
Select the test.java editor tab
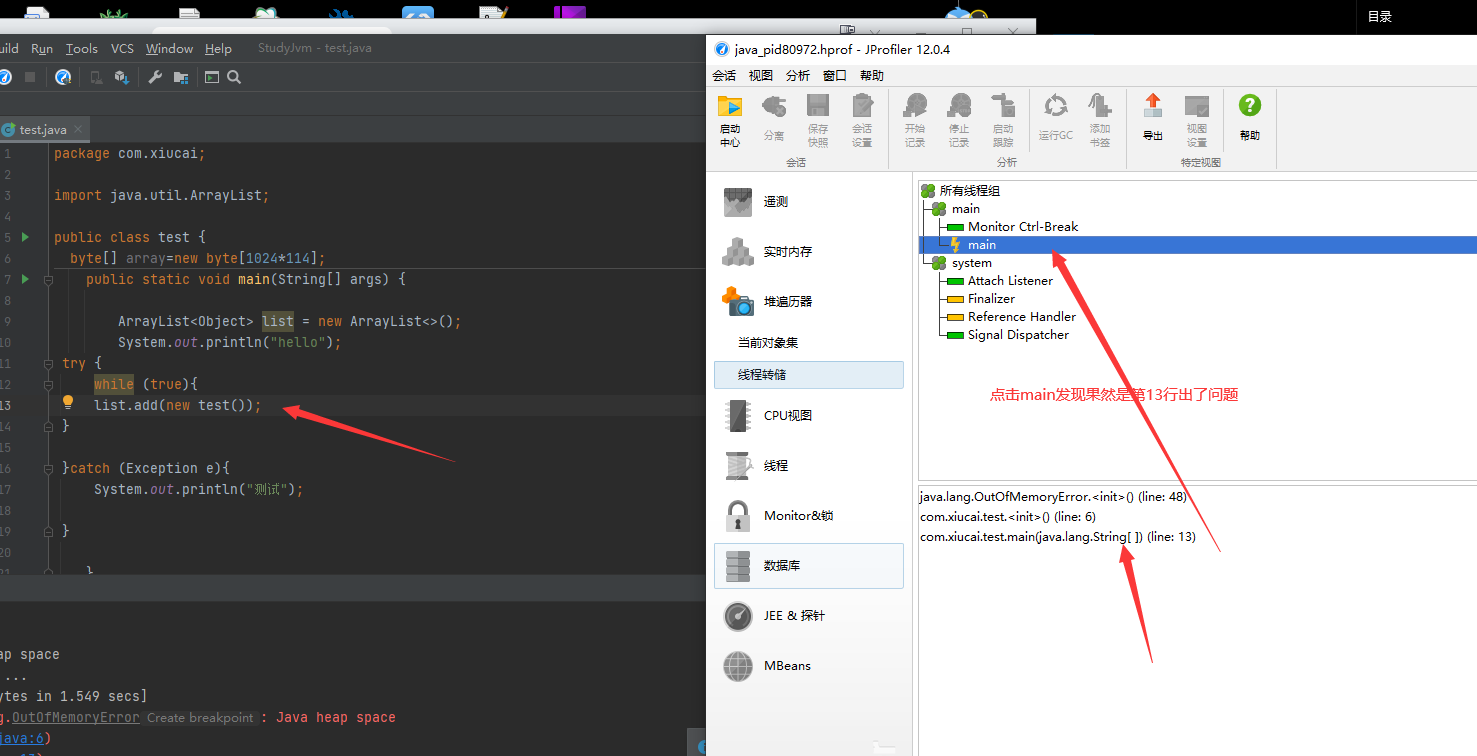coord(43,130)
